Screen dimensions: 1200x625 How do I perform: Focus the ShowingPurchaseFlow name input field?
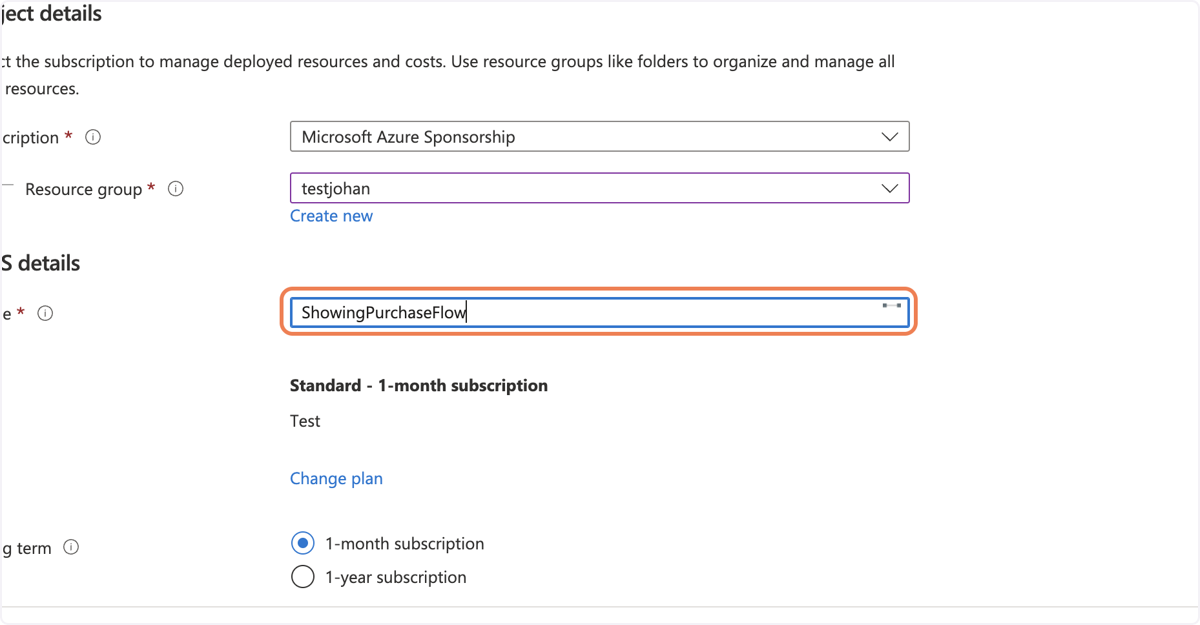[599, 313]
